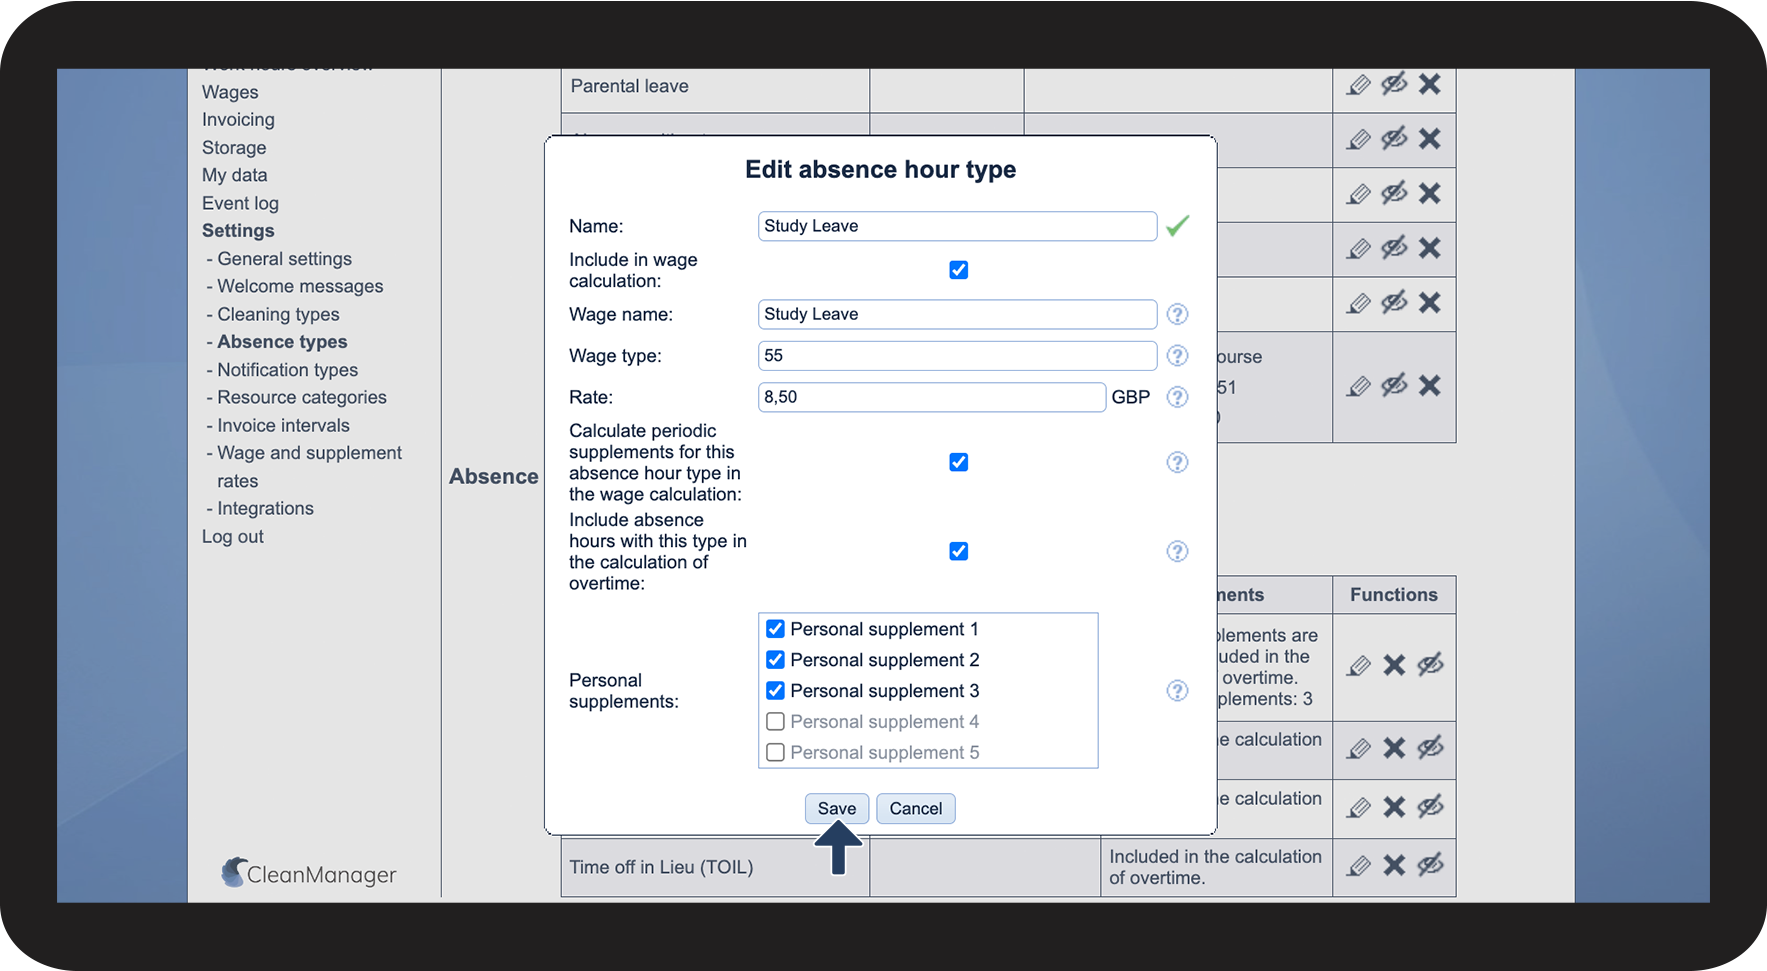Open Settings in the sidebar
Screen dimensions: 1767x971
click(238, 231)
